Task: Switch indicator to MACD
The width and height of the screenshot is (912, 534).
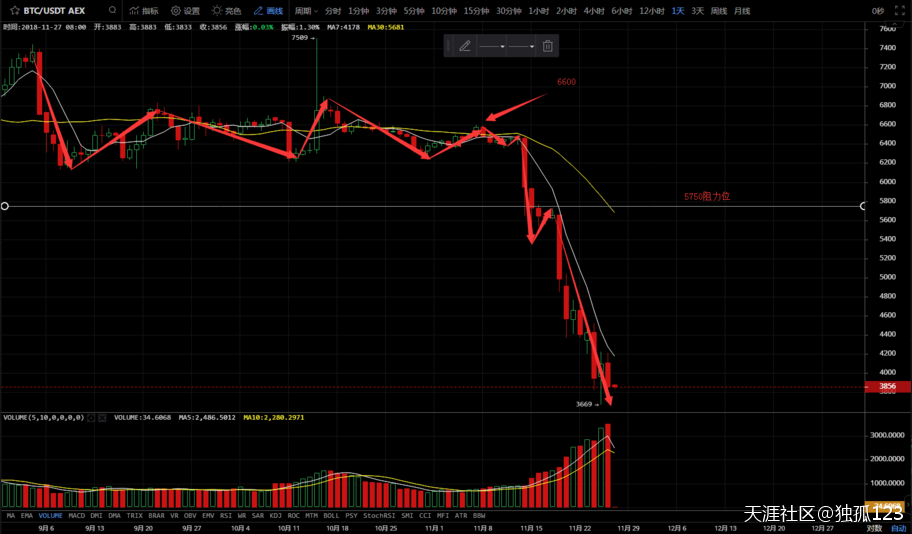Action: (77, 515)
